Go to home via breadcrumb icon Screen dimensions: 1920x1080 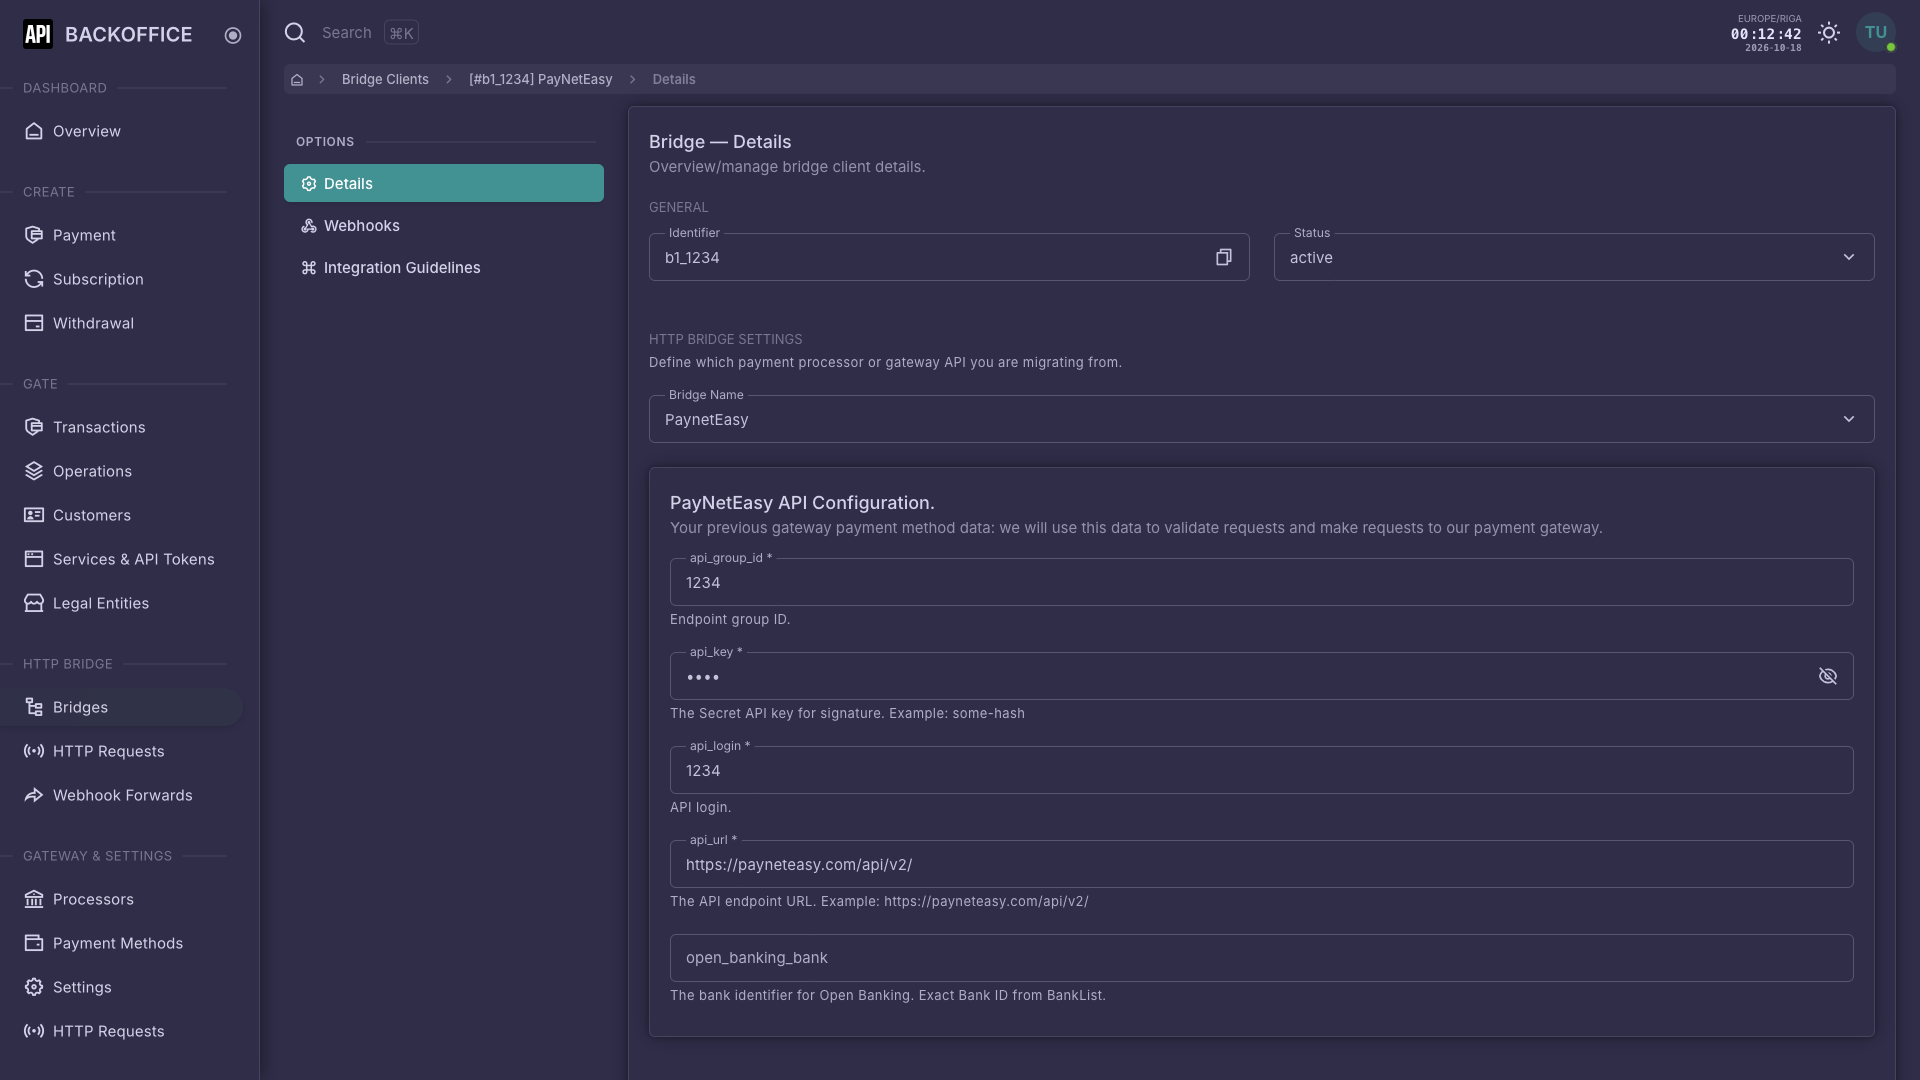tap(297, 80)
